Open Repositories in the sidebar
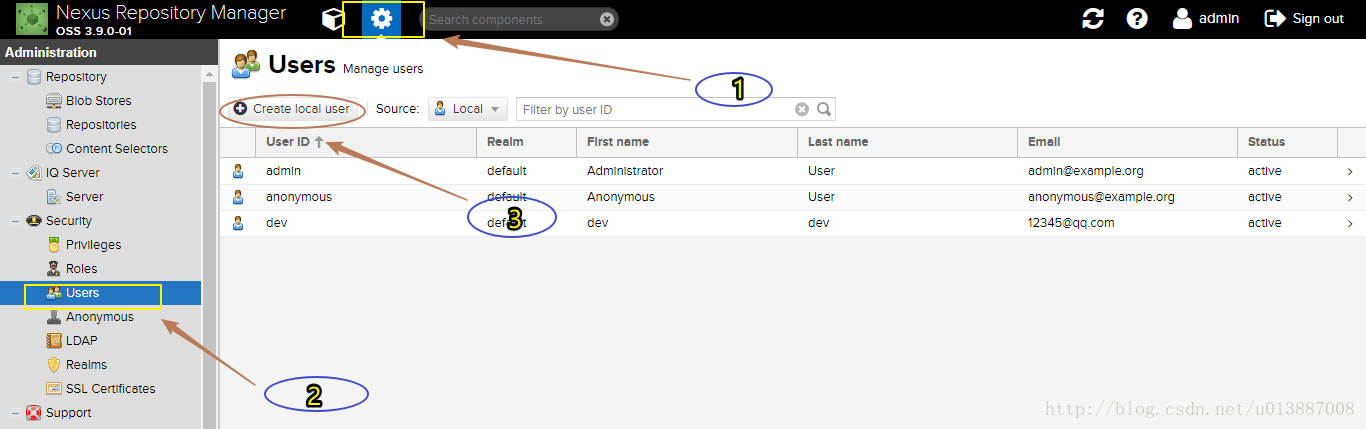 pyautogui.click(x=101, y=125)
